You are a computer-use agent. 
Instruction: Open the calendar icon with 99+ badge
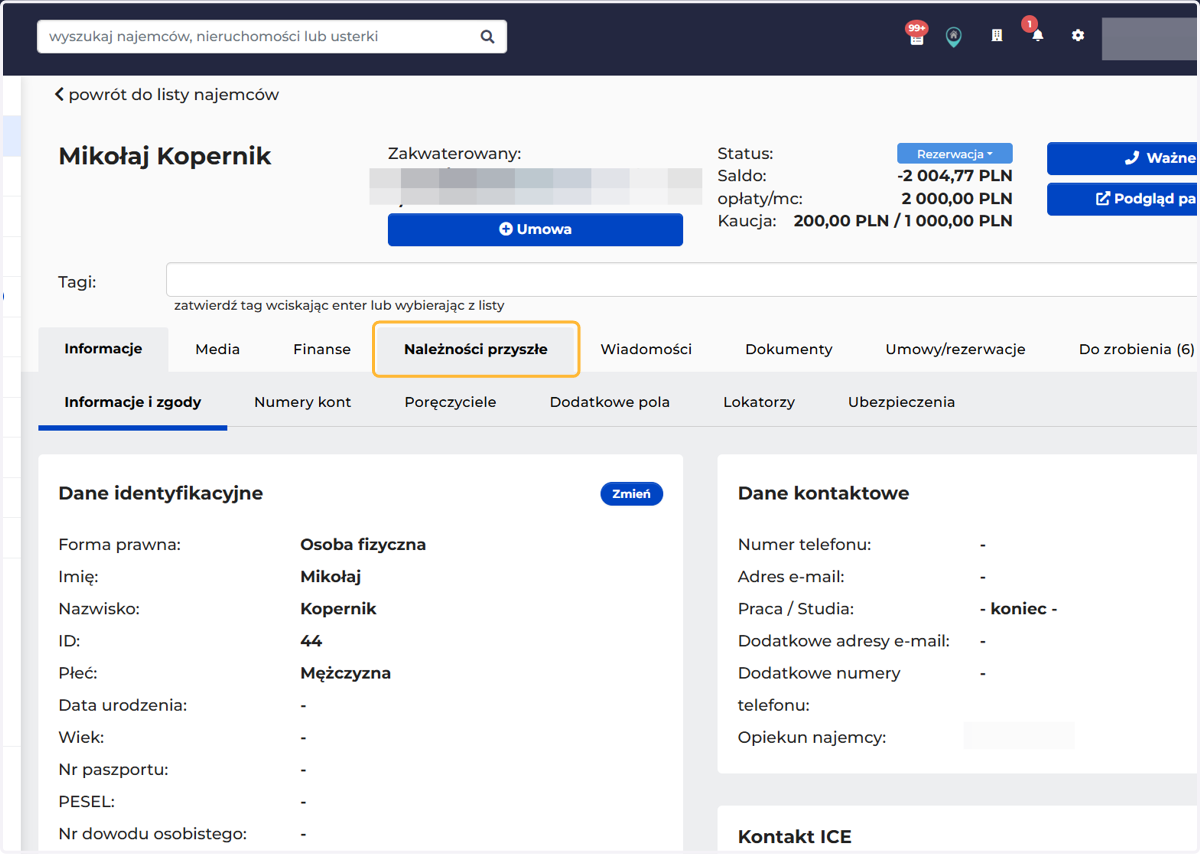pos(916,36)
